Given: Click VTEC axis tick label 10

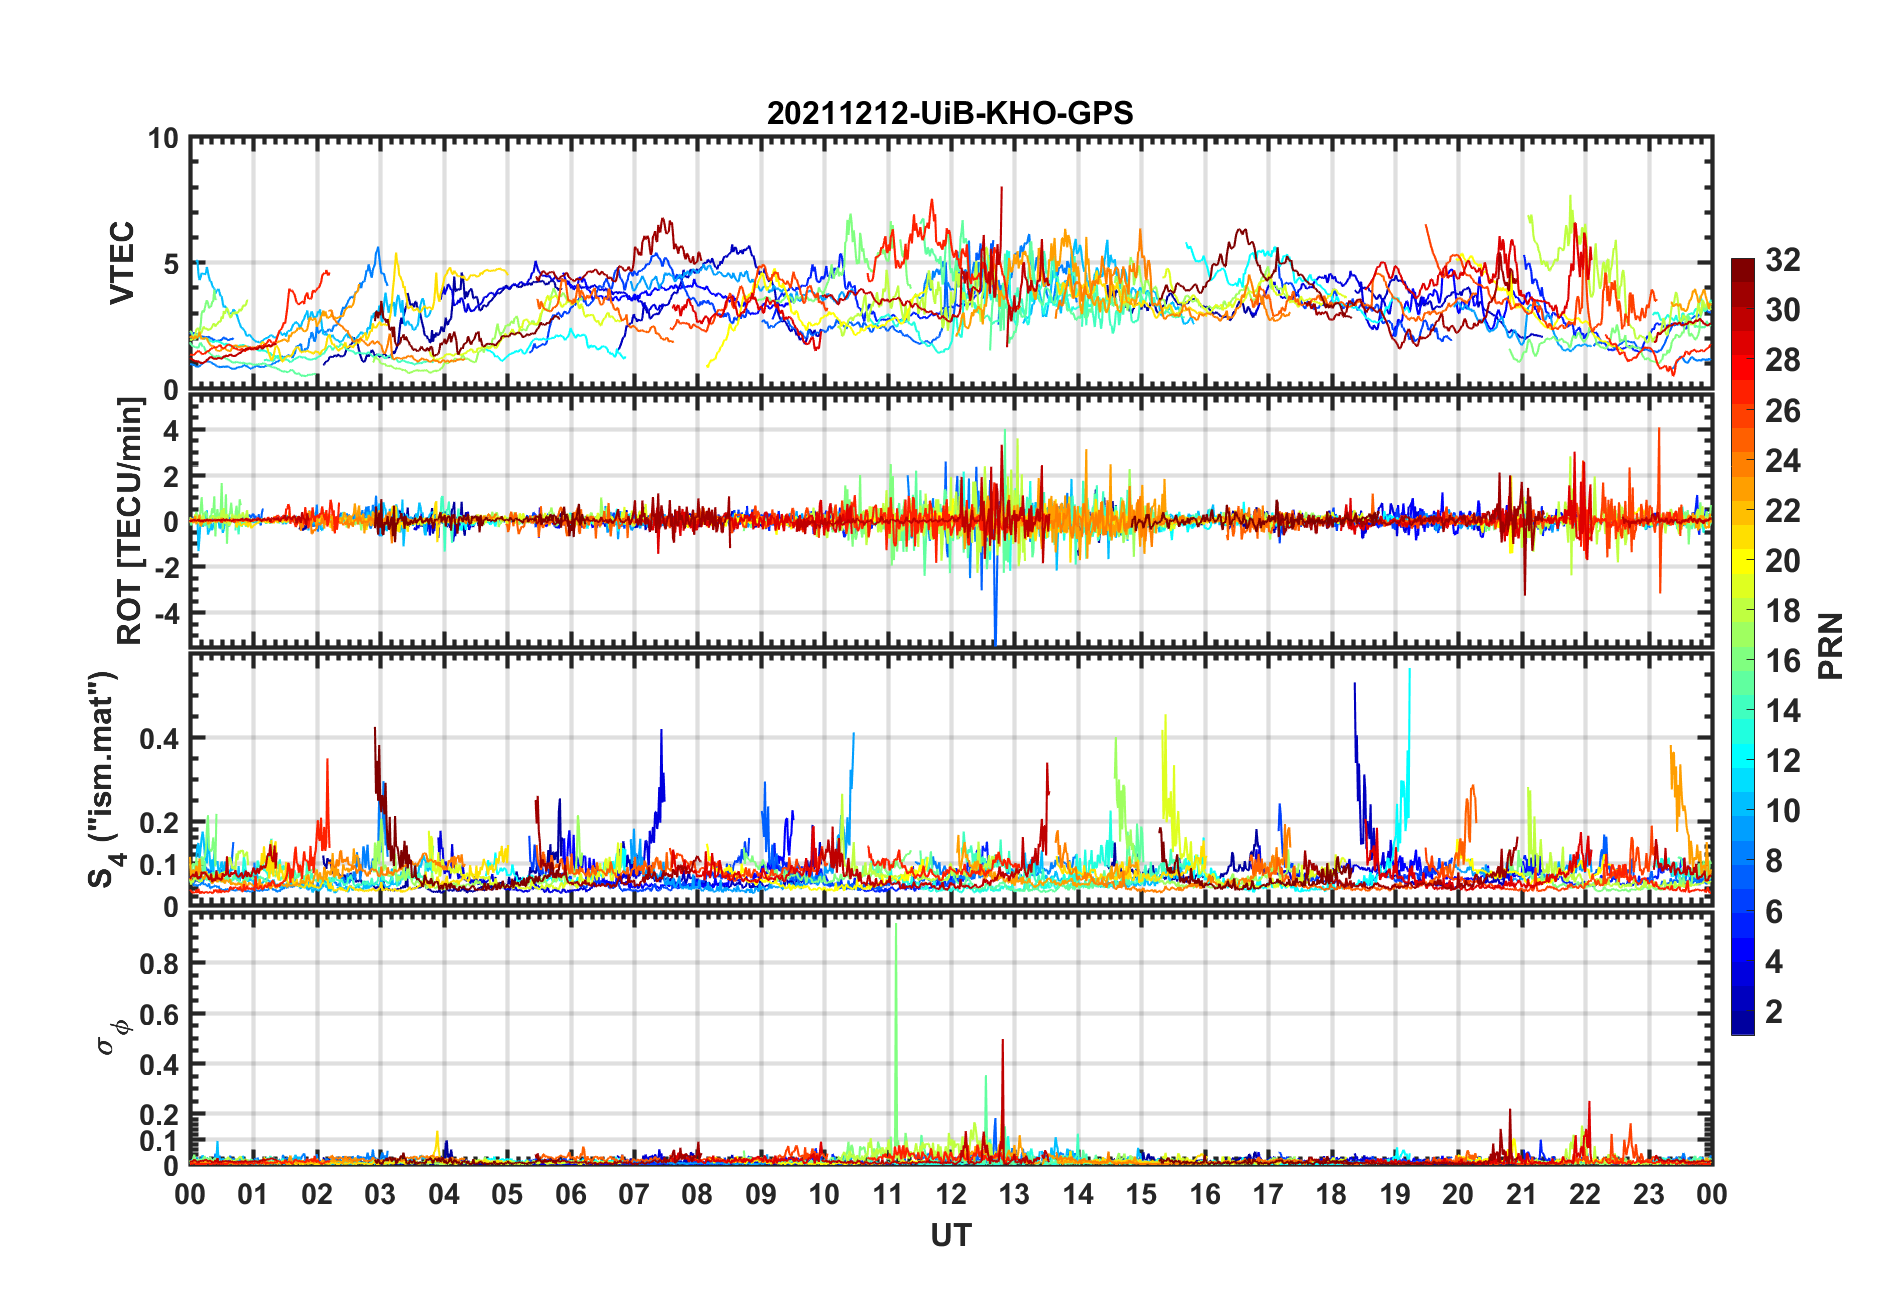Looking at the screenshot, I should point(163,139).
